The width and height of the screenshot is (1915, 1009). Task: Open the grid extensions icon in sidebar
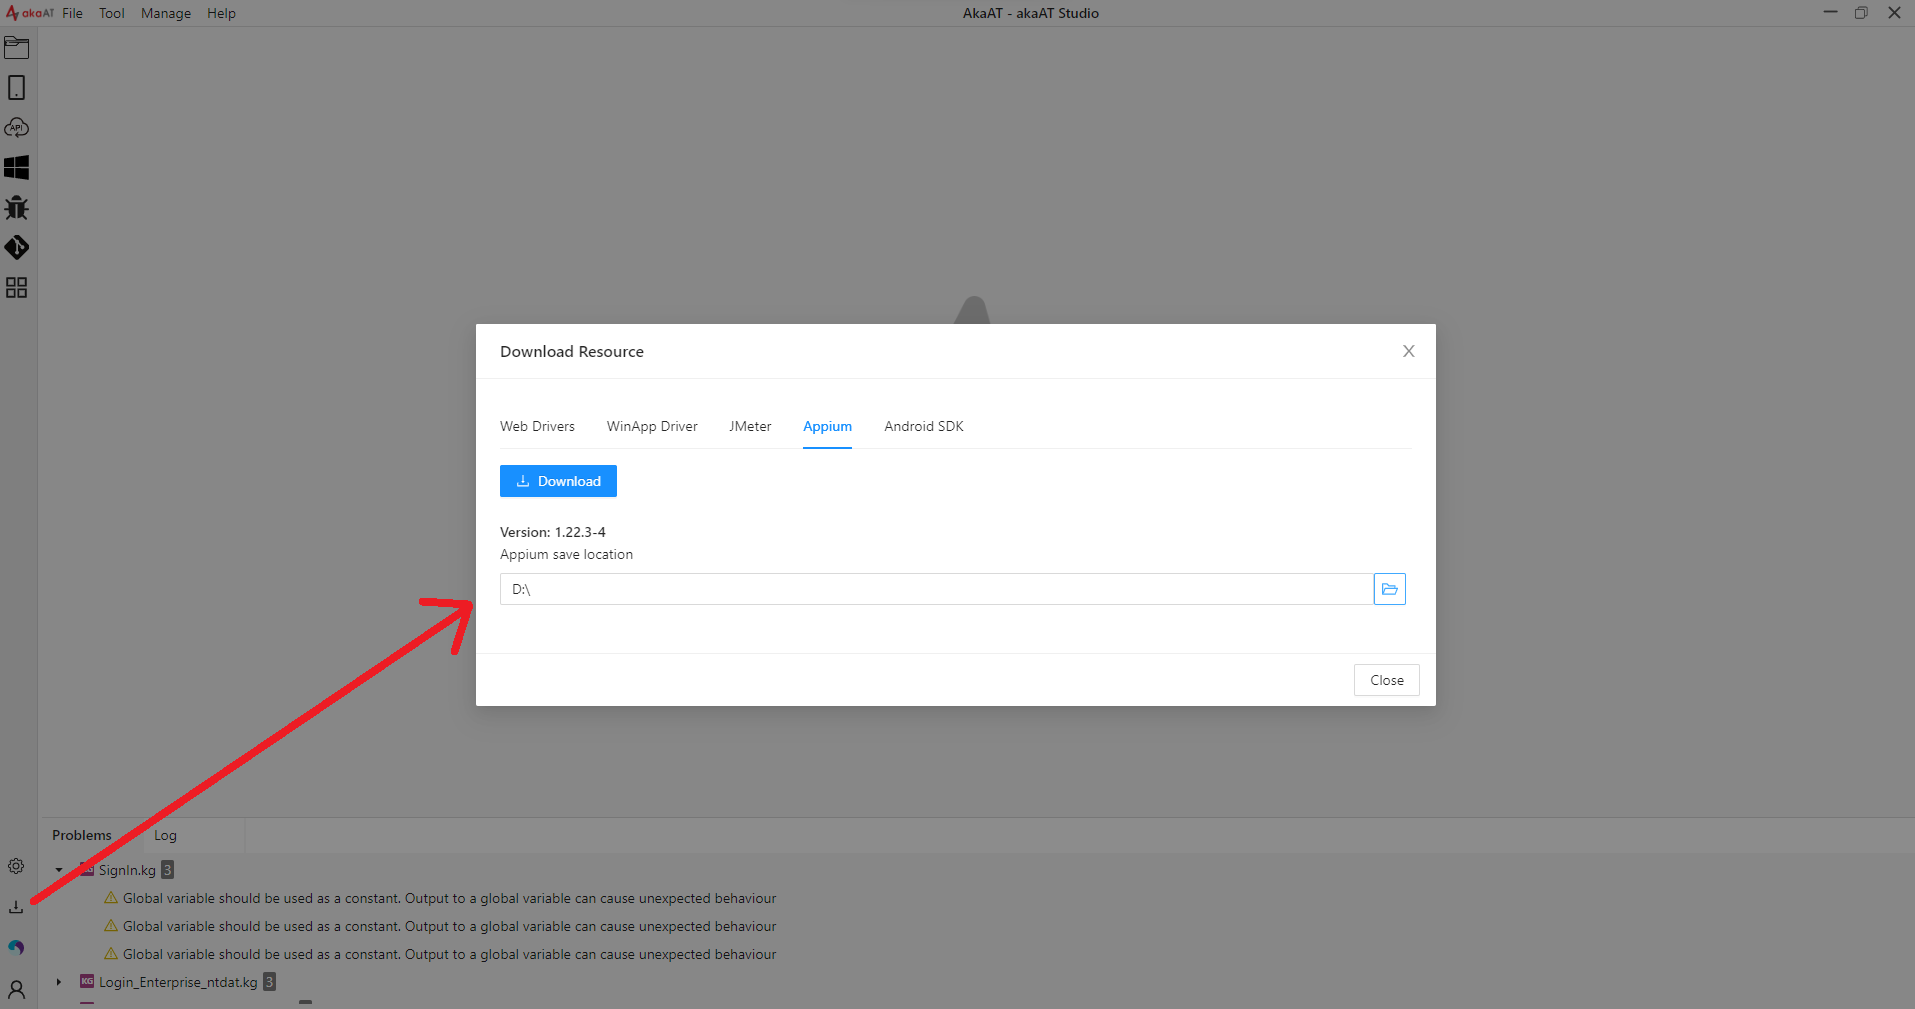pyautogui.click(x=17, y=288)
